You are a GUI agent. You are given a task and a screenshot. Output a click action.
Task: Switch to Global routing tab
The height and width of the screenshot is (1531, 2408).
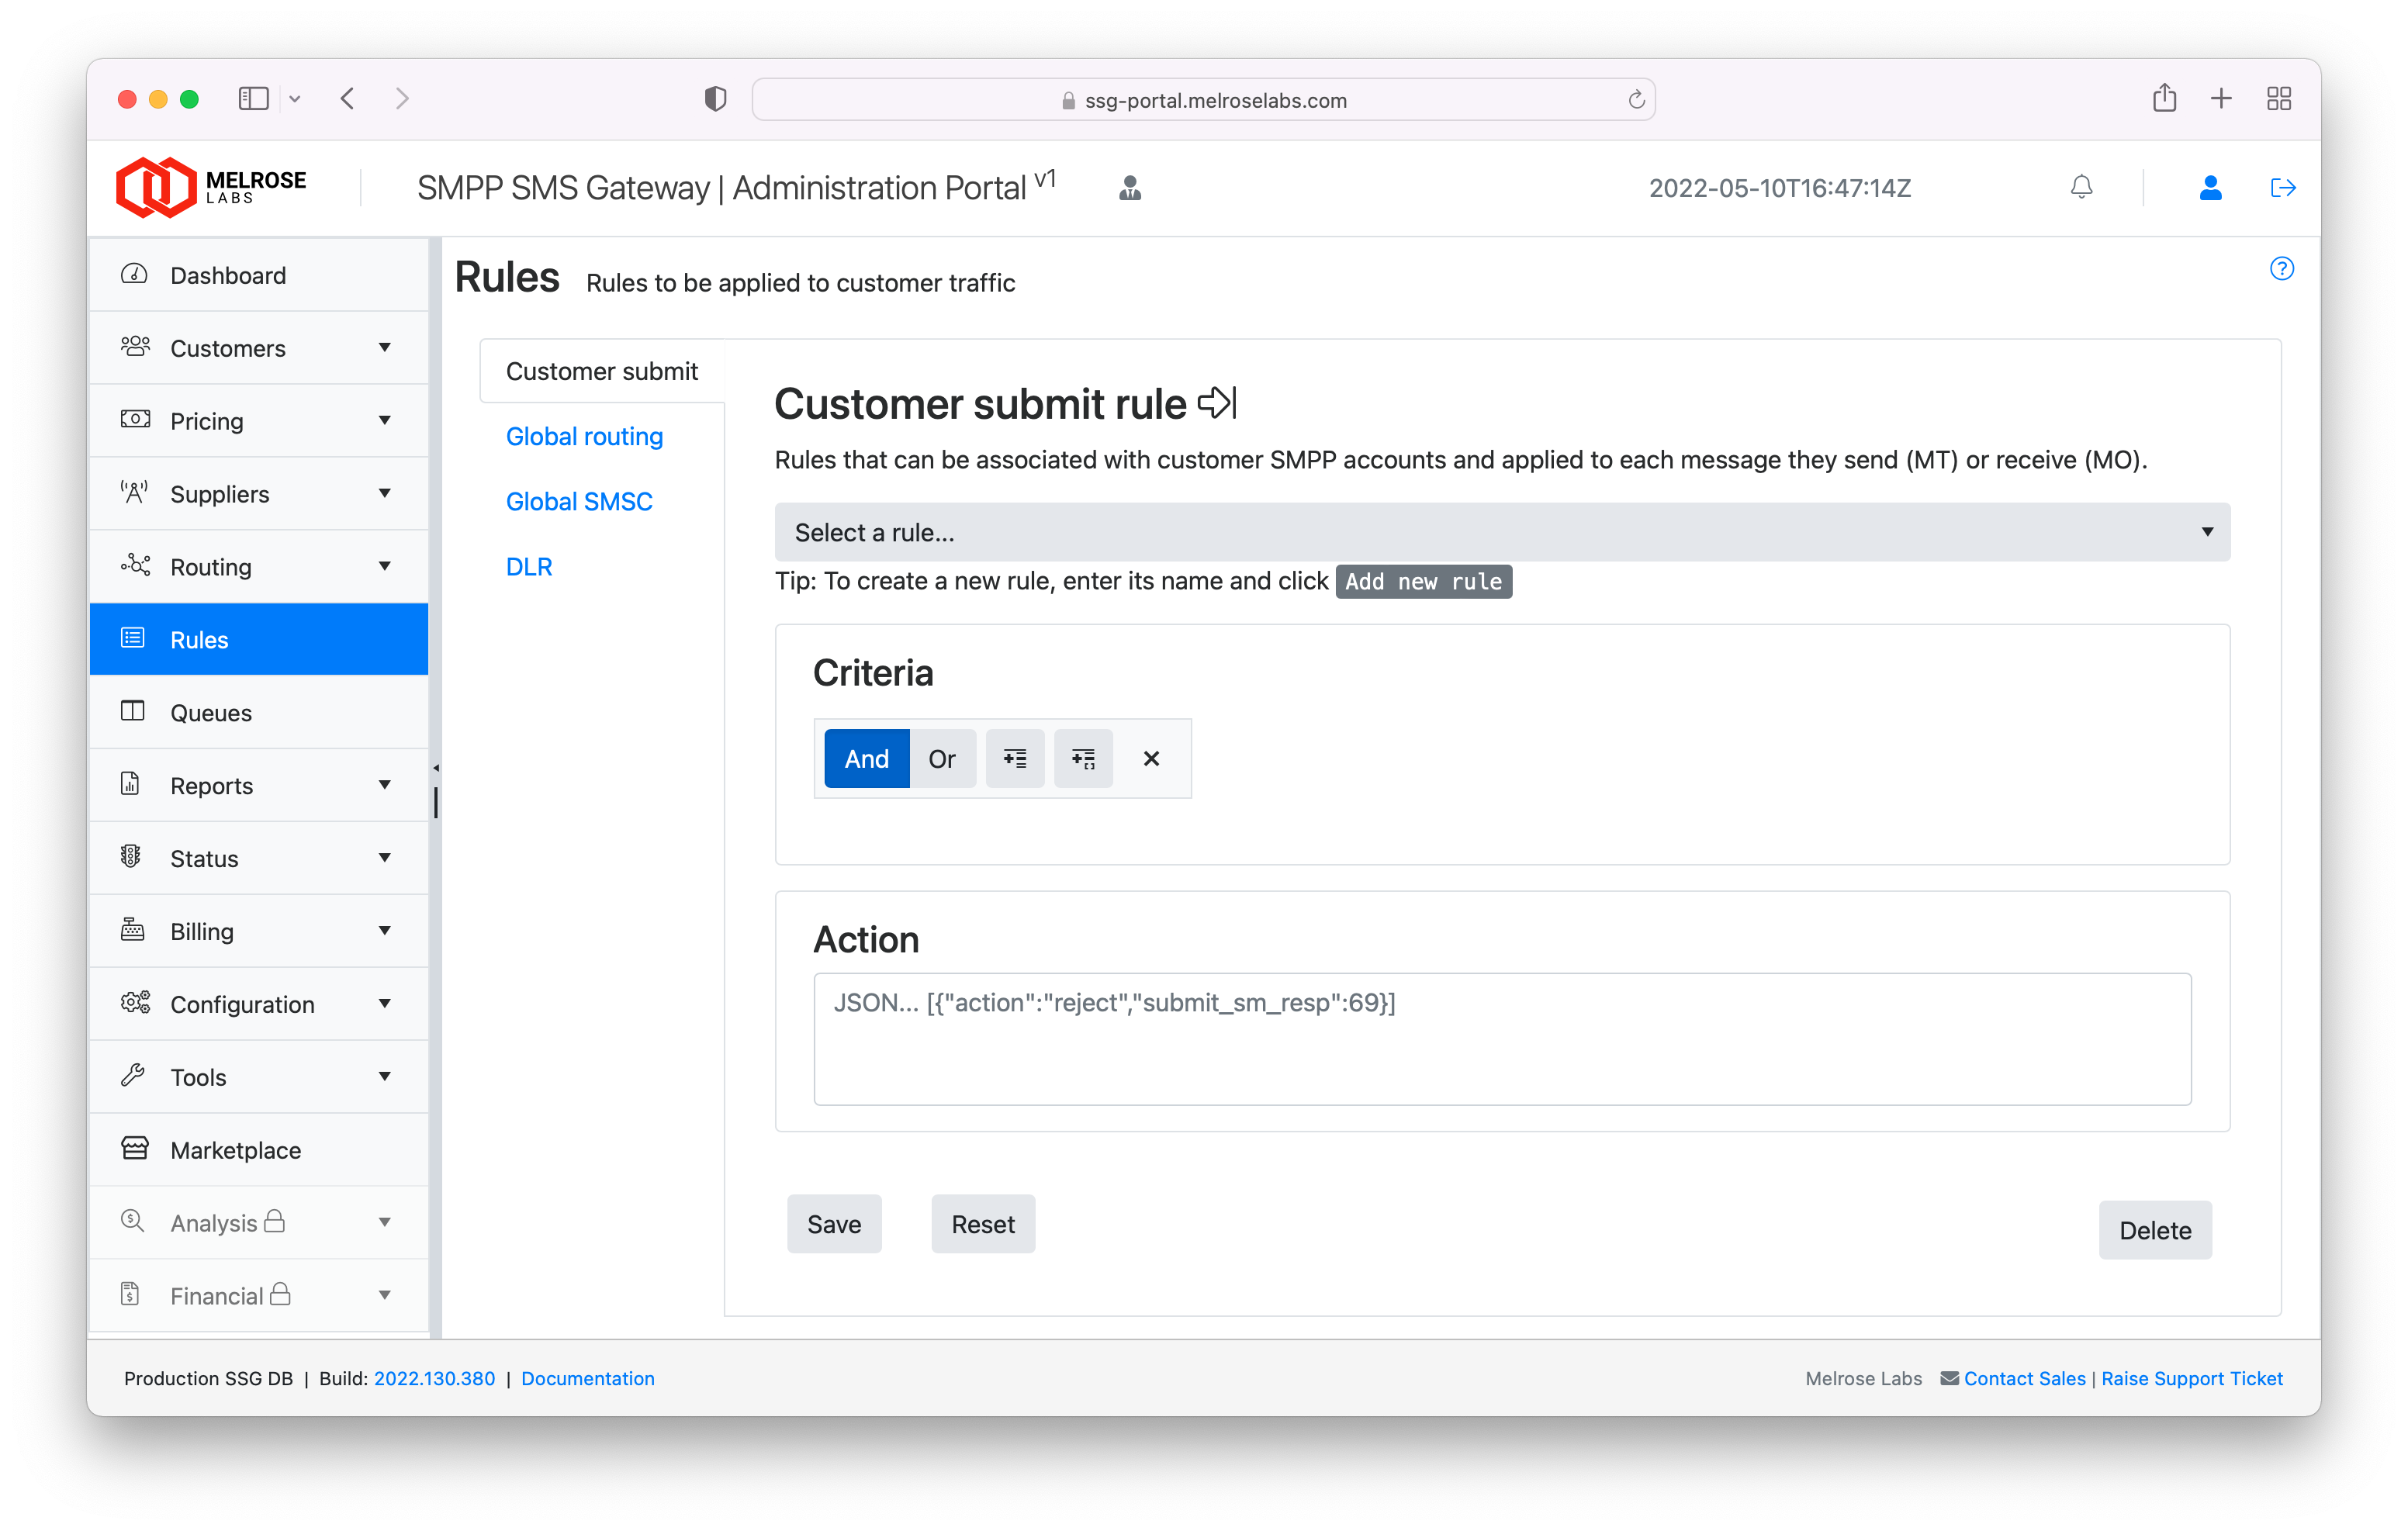584,436
